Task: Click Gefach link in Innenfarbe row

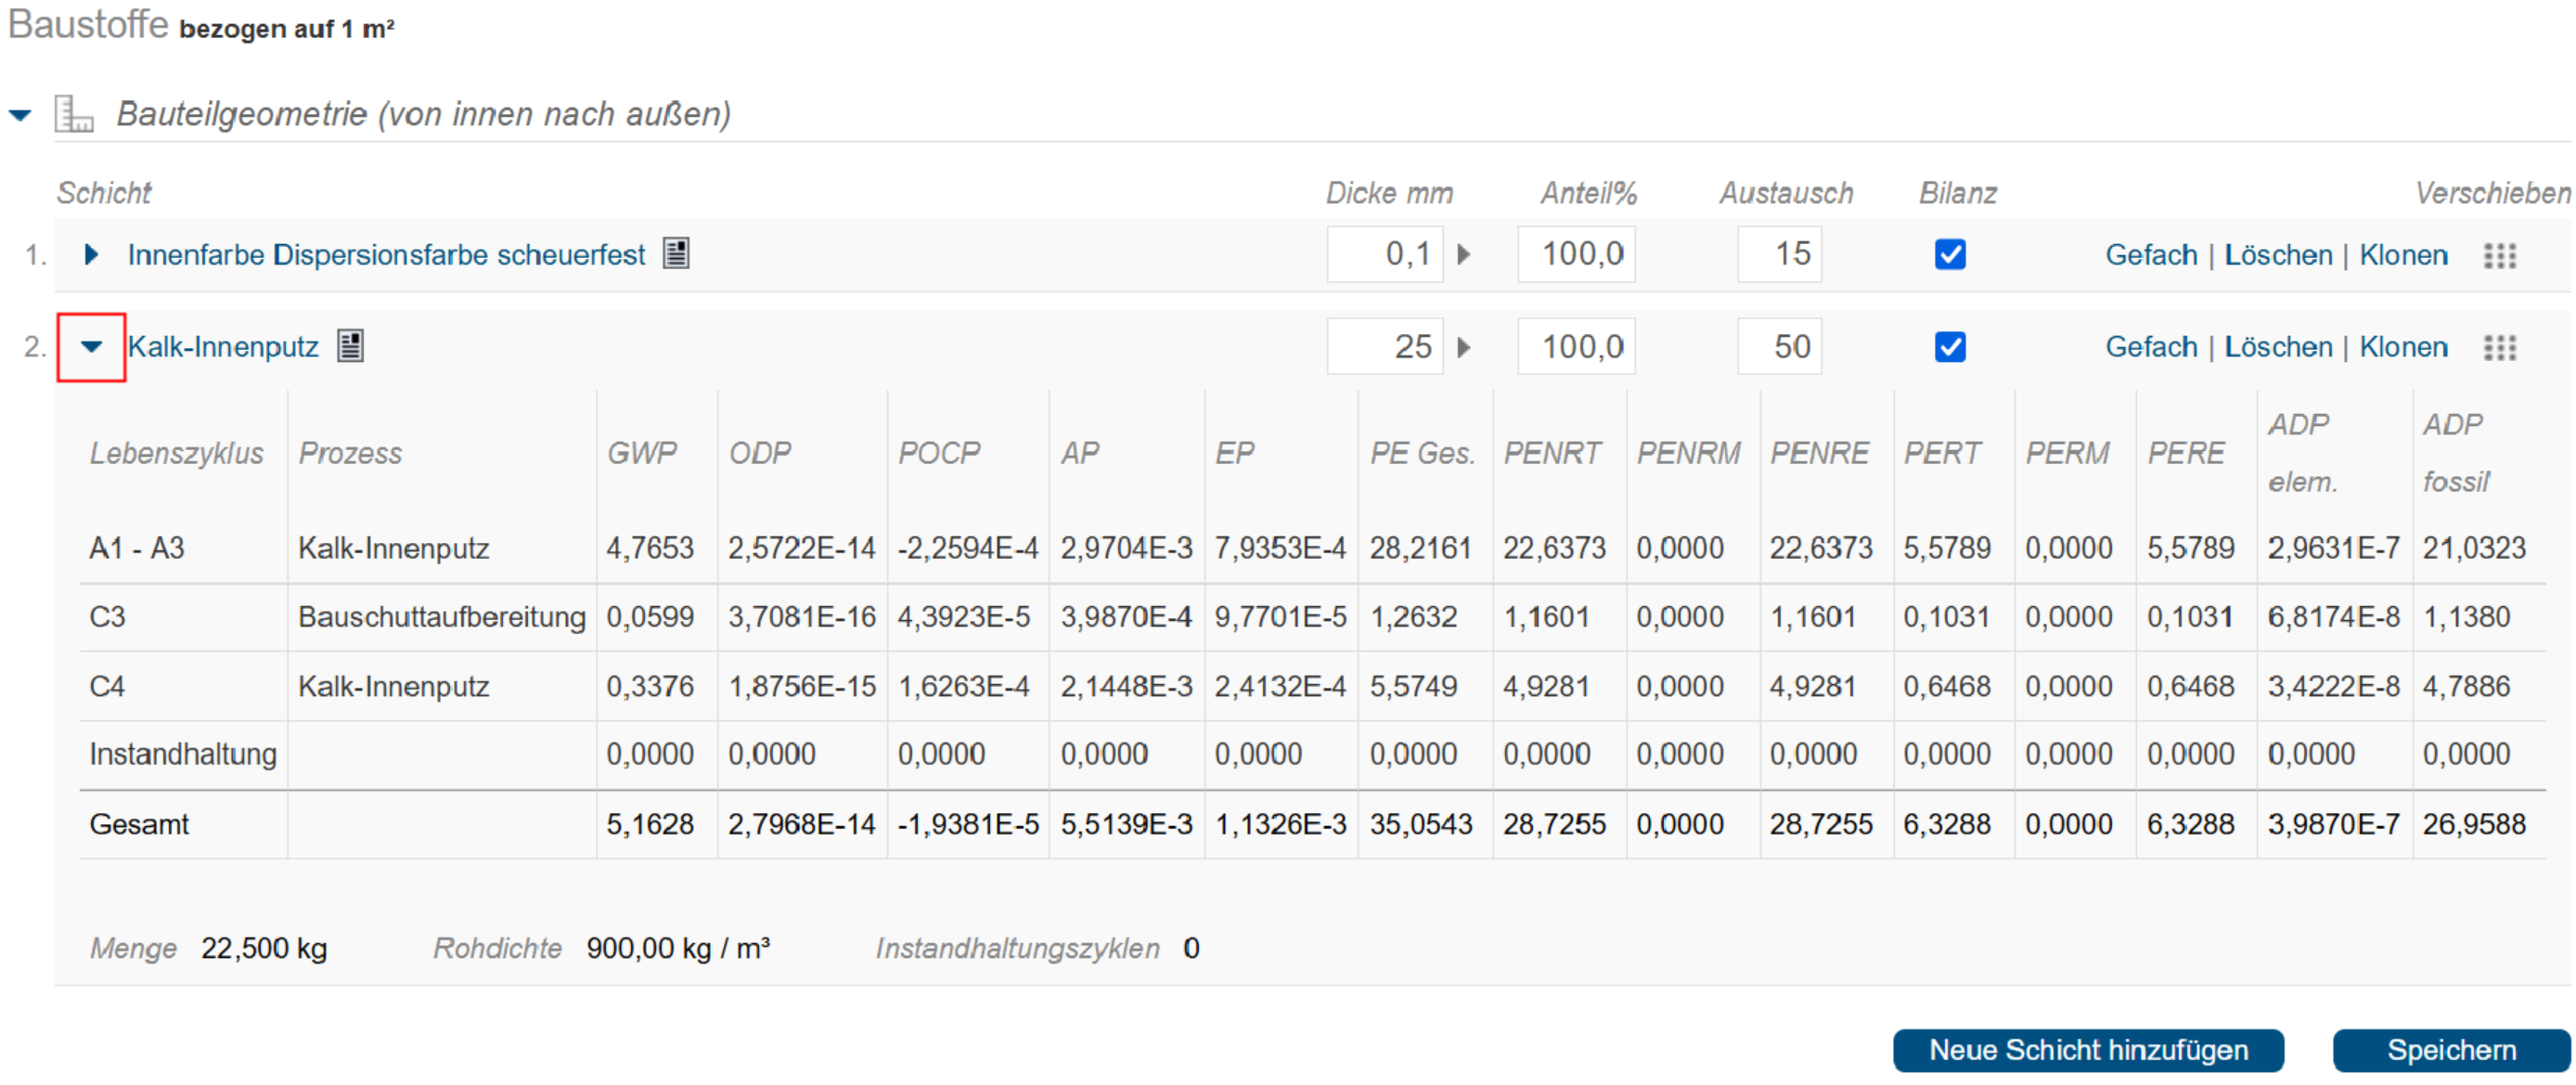Action: pyautogui.click(x=2151, y=255)
